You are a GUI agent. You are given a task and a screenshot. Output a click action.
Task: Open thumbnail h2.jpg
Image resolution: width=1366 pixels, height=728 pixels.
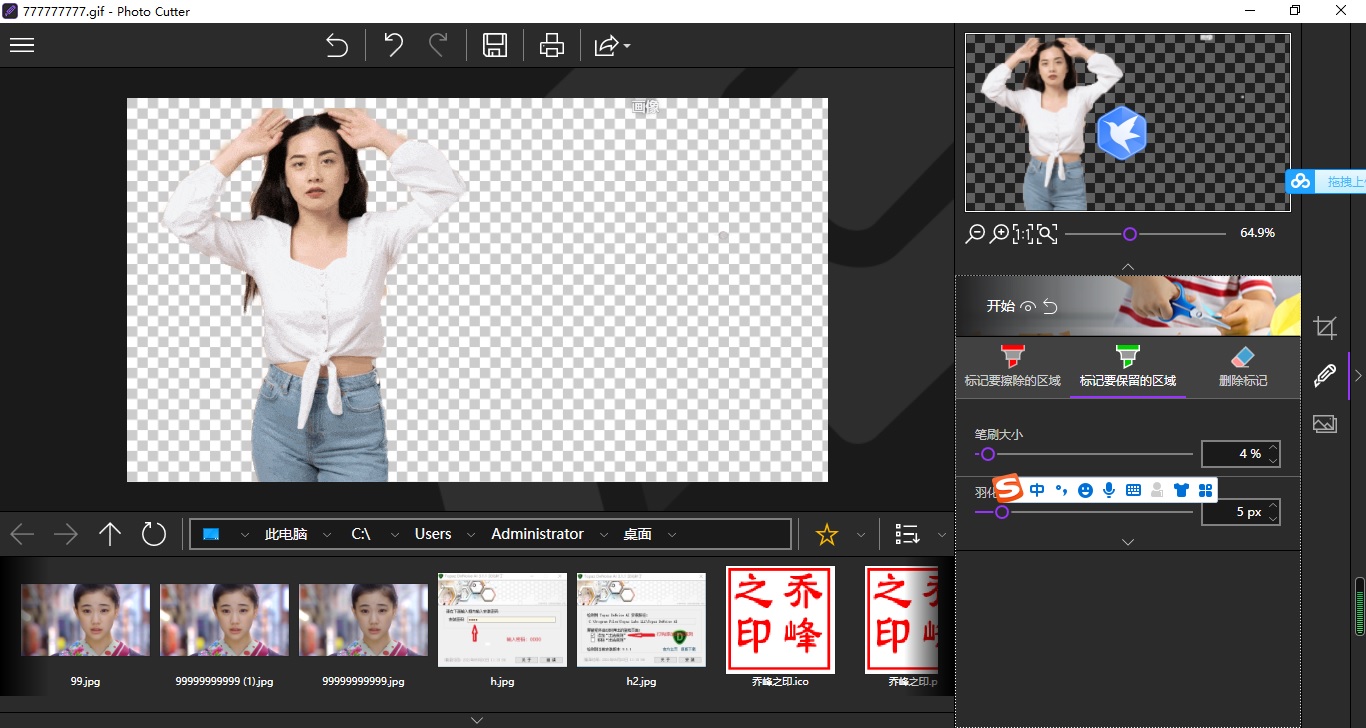[641, 620]
